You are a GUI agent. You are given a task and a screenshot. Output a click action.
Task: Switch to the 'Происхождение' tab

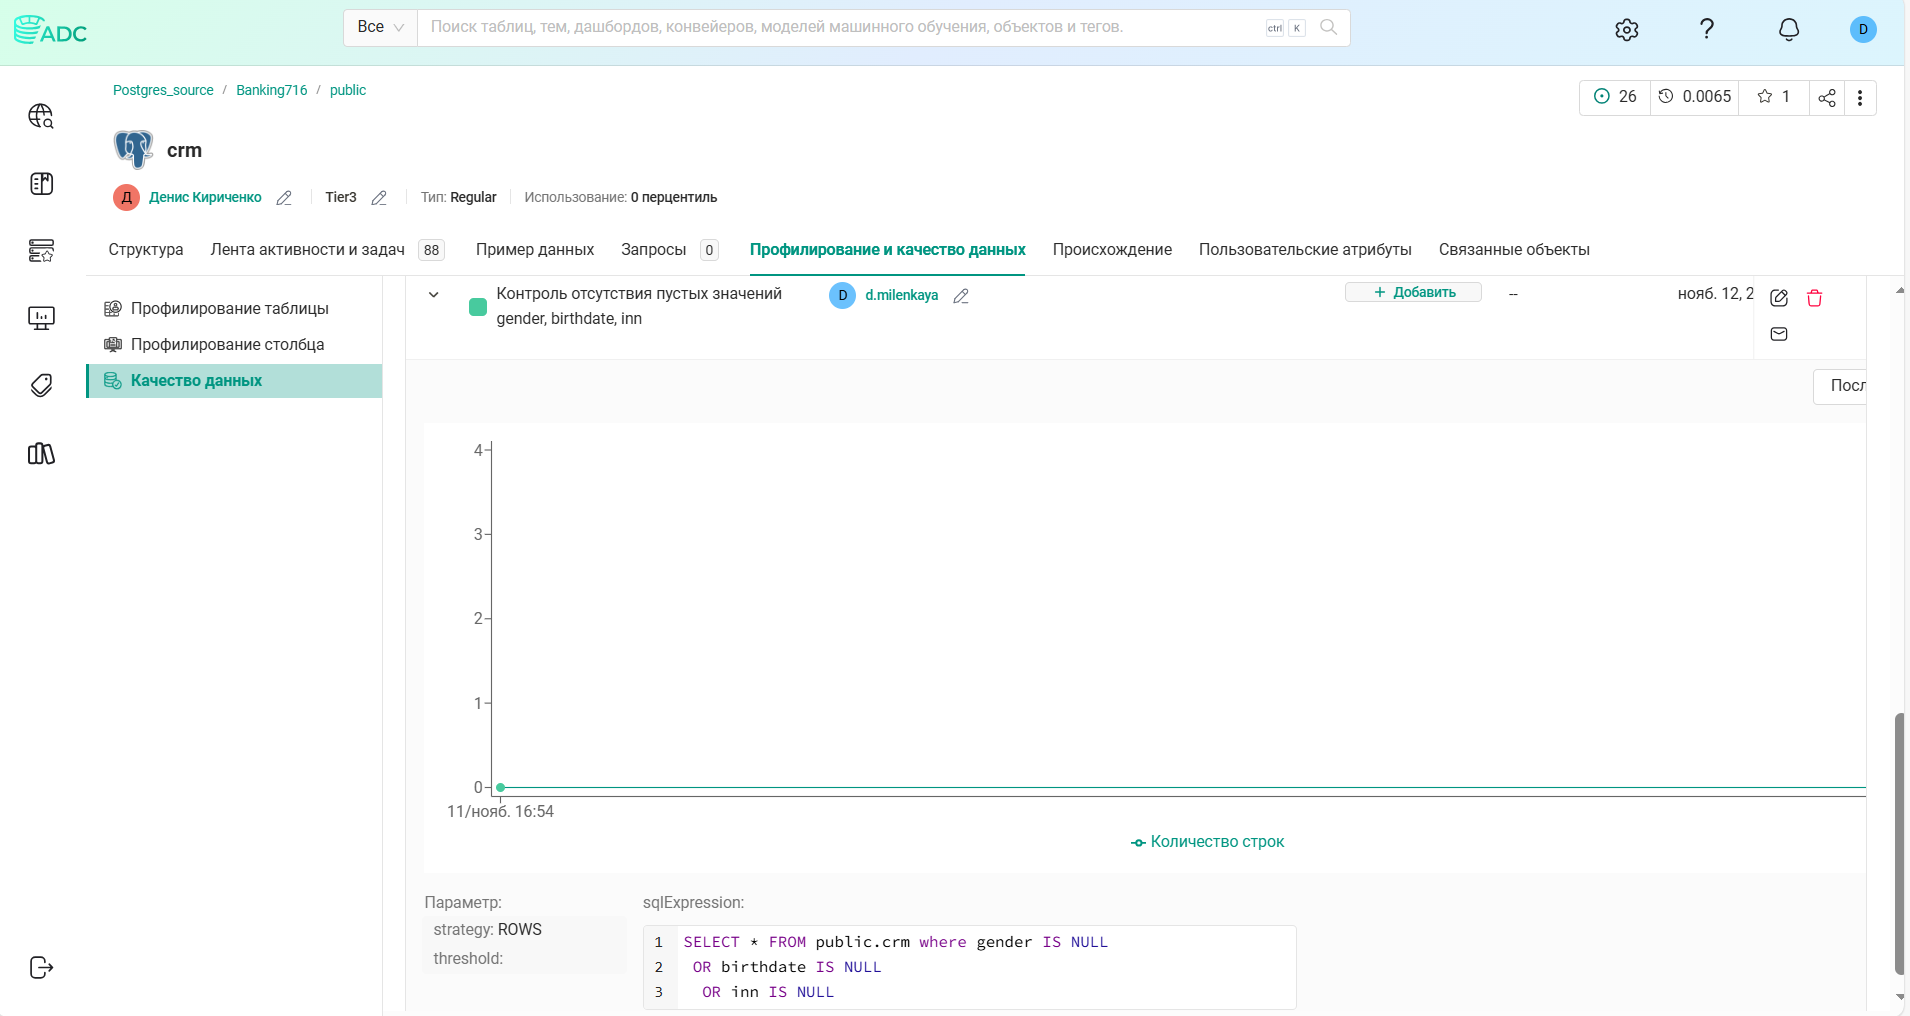coord(1113,250)
